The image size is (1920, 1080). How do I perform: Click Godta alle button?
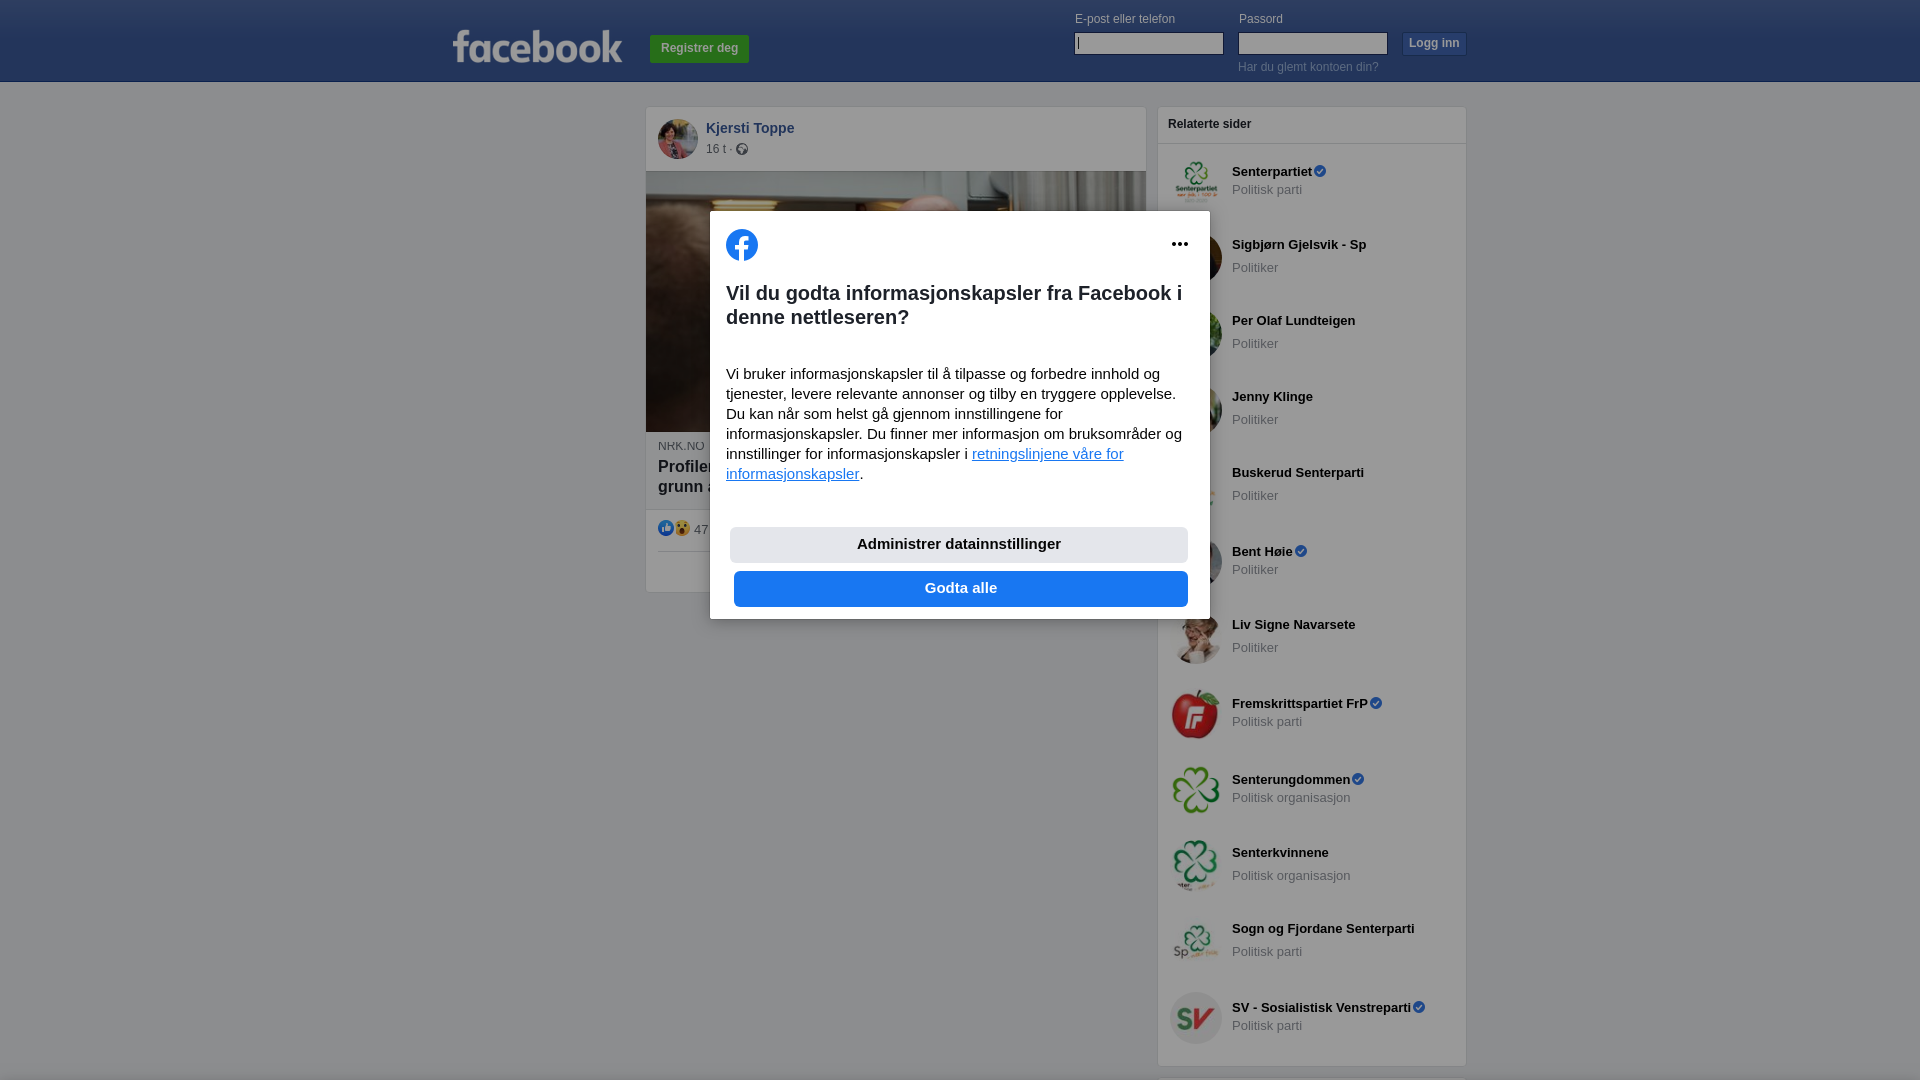coord(961,589)
